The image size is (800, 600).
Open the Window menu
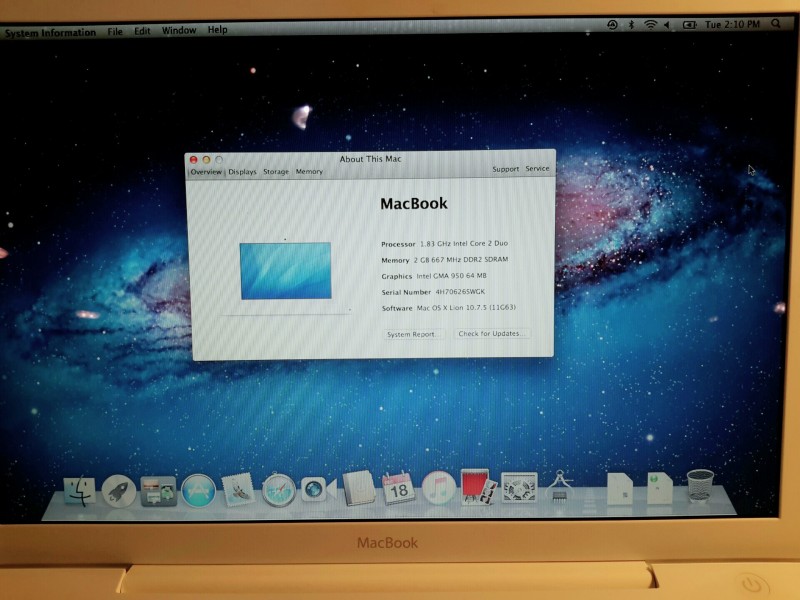click(179, 31)
